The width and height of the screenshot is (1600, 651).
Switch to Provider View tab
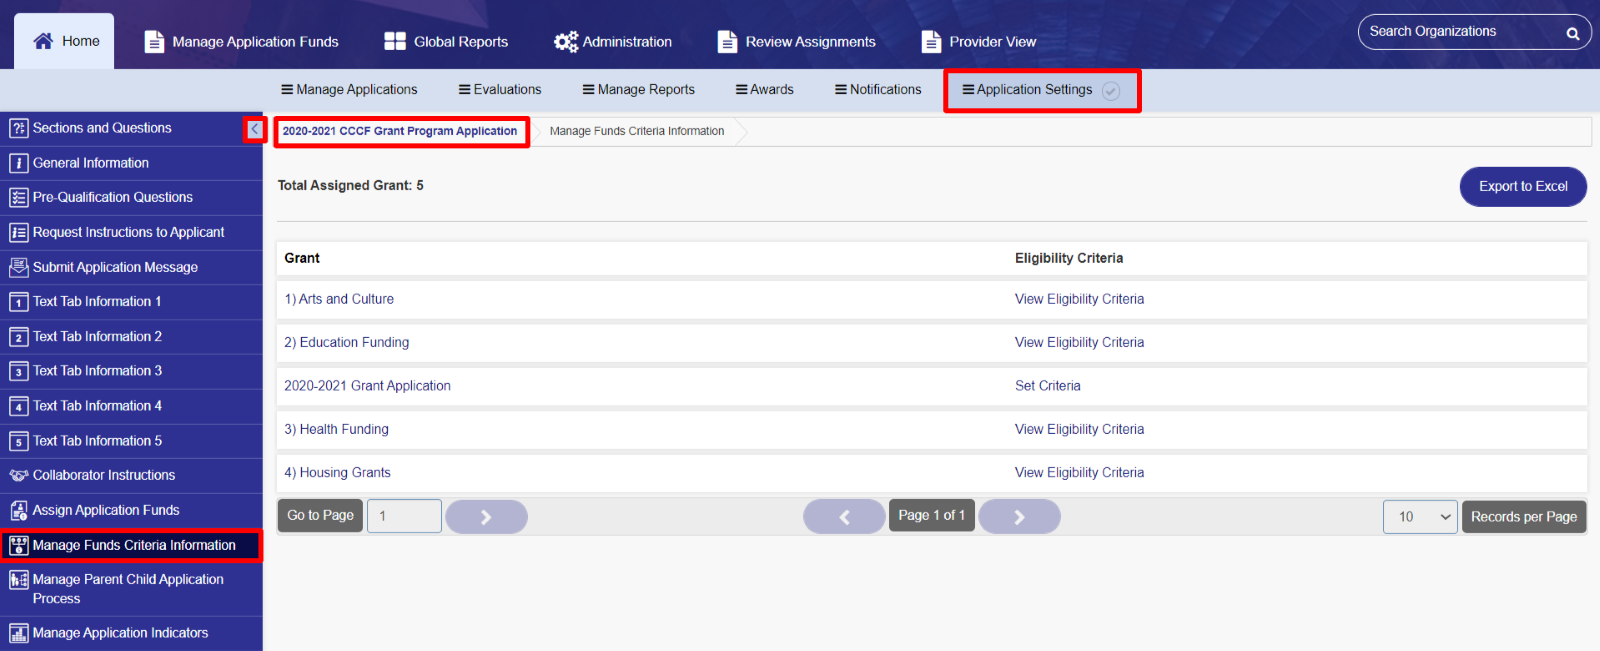click(x=979, y=42)
